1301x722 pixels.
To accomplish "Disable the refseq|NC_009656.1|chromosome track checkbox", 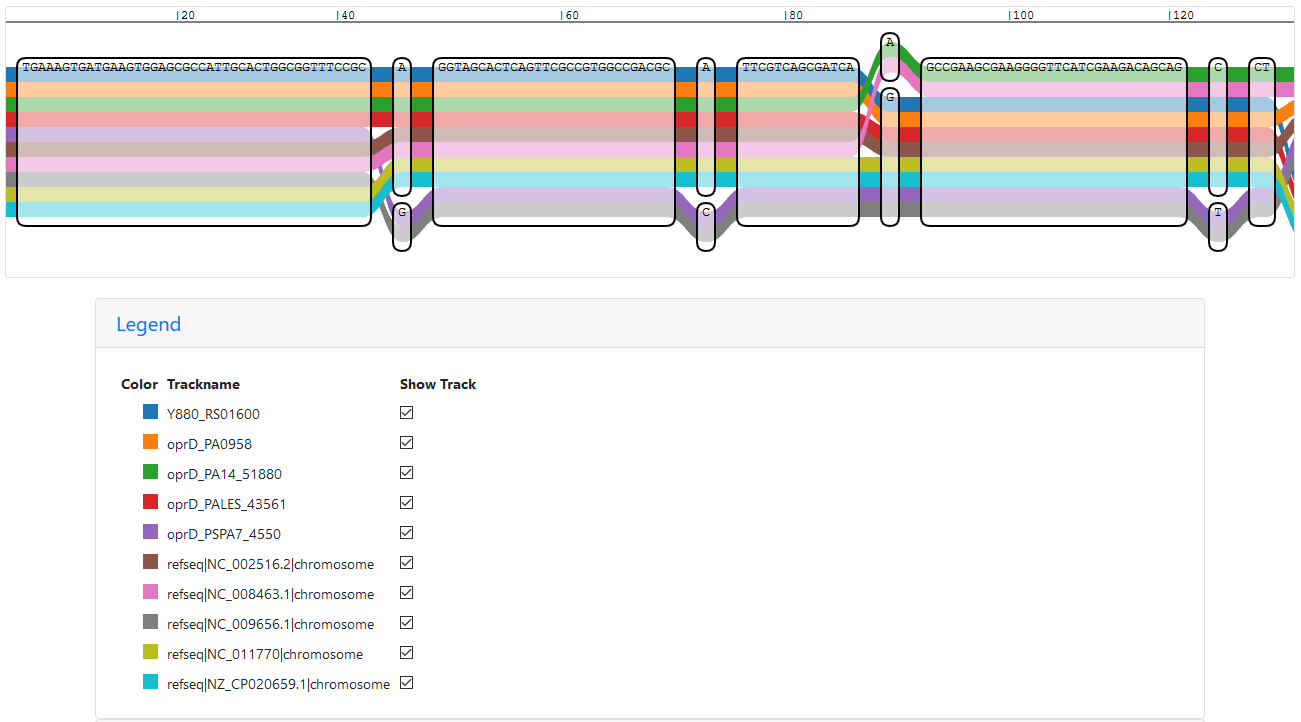I will [406, 623].
